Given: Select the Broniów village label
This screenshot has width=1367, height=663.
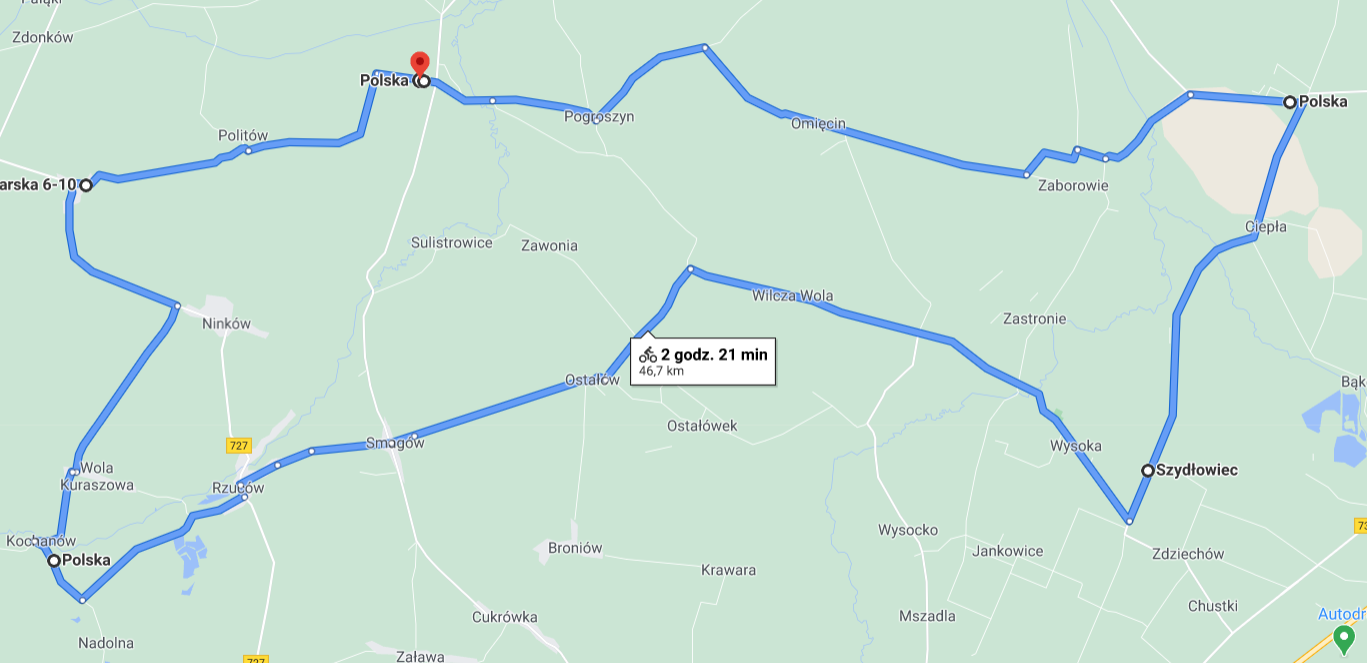Looking at the screenshot, I should point(575,548).
